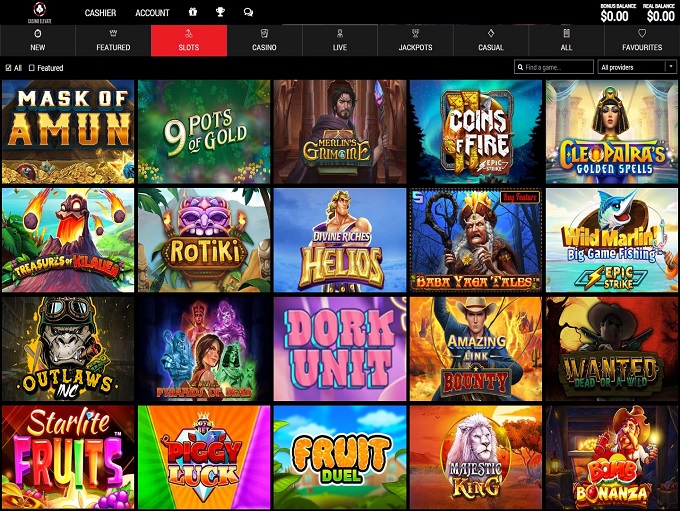
Task: Click the Bonus Balance amount
Action: coord(614,17)
